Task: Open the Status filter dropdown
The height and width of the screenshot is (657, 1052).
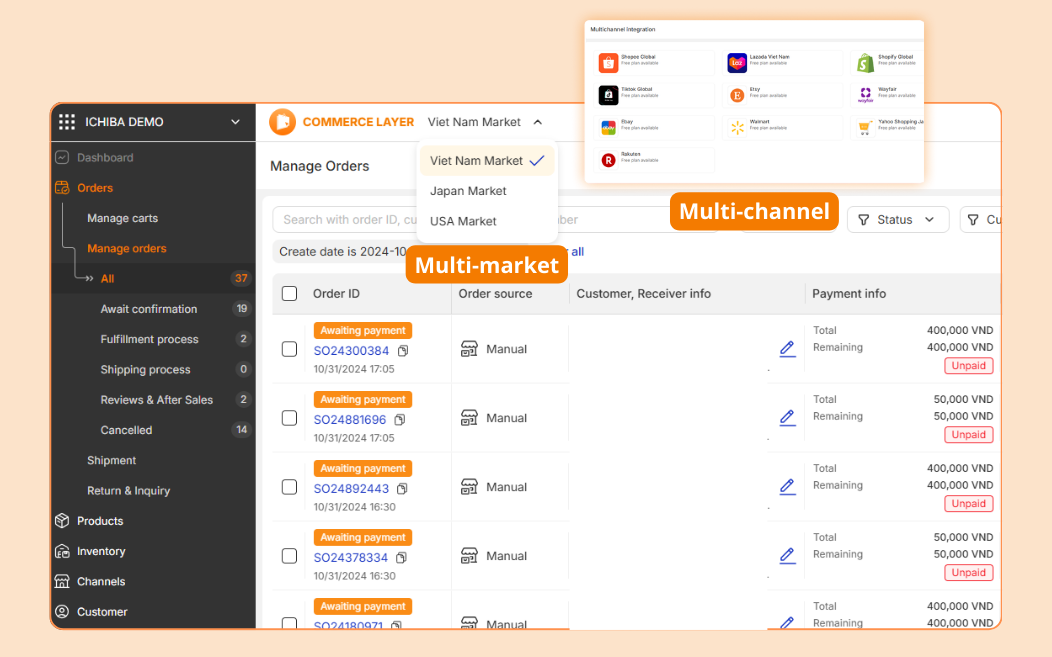Action: tap(898, 219)
